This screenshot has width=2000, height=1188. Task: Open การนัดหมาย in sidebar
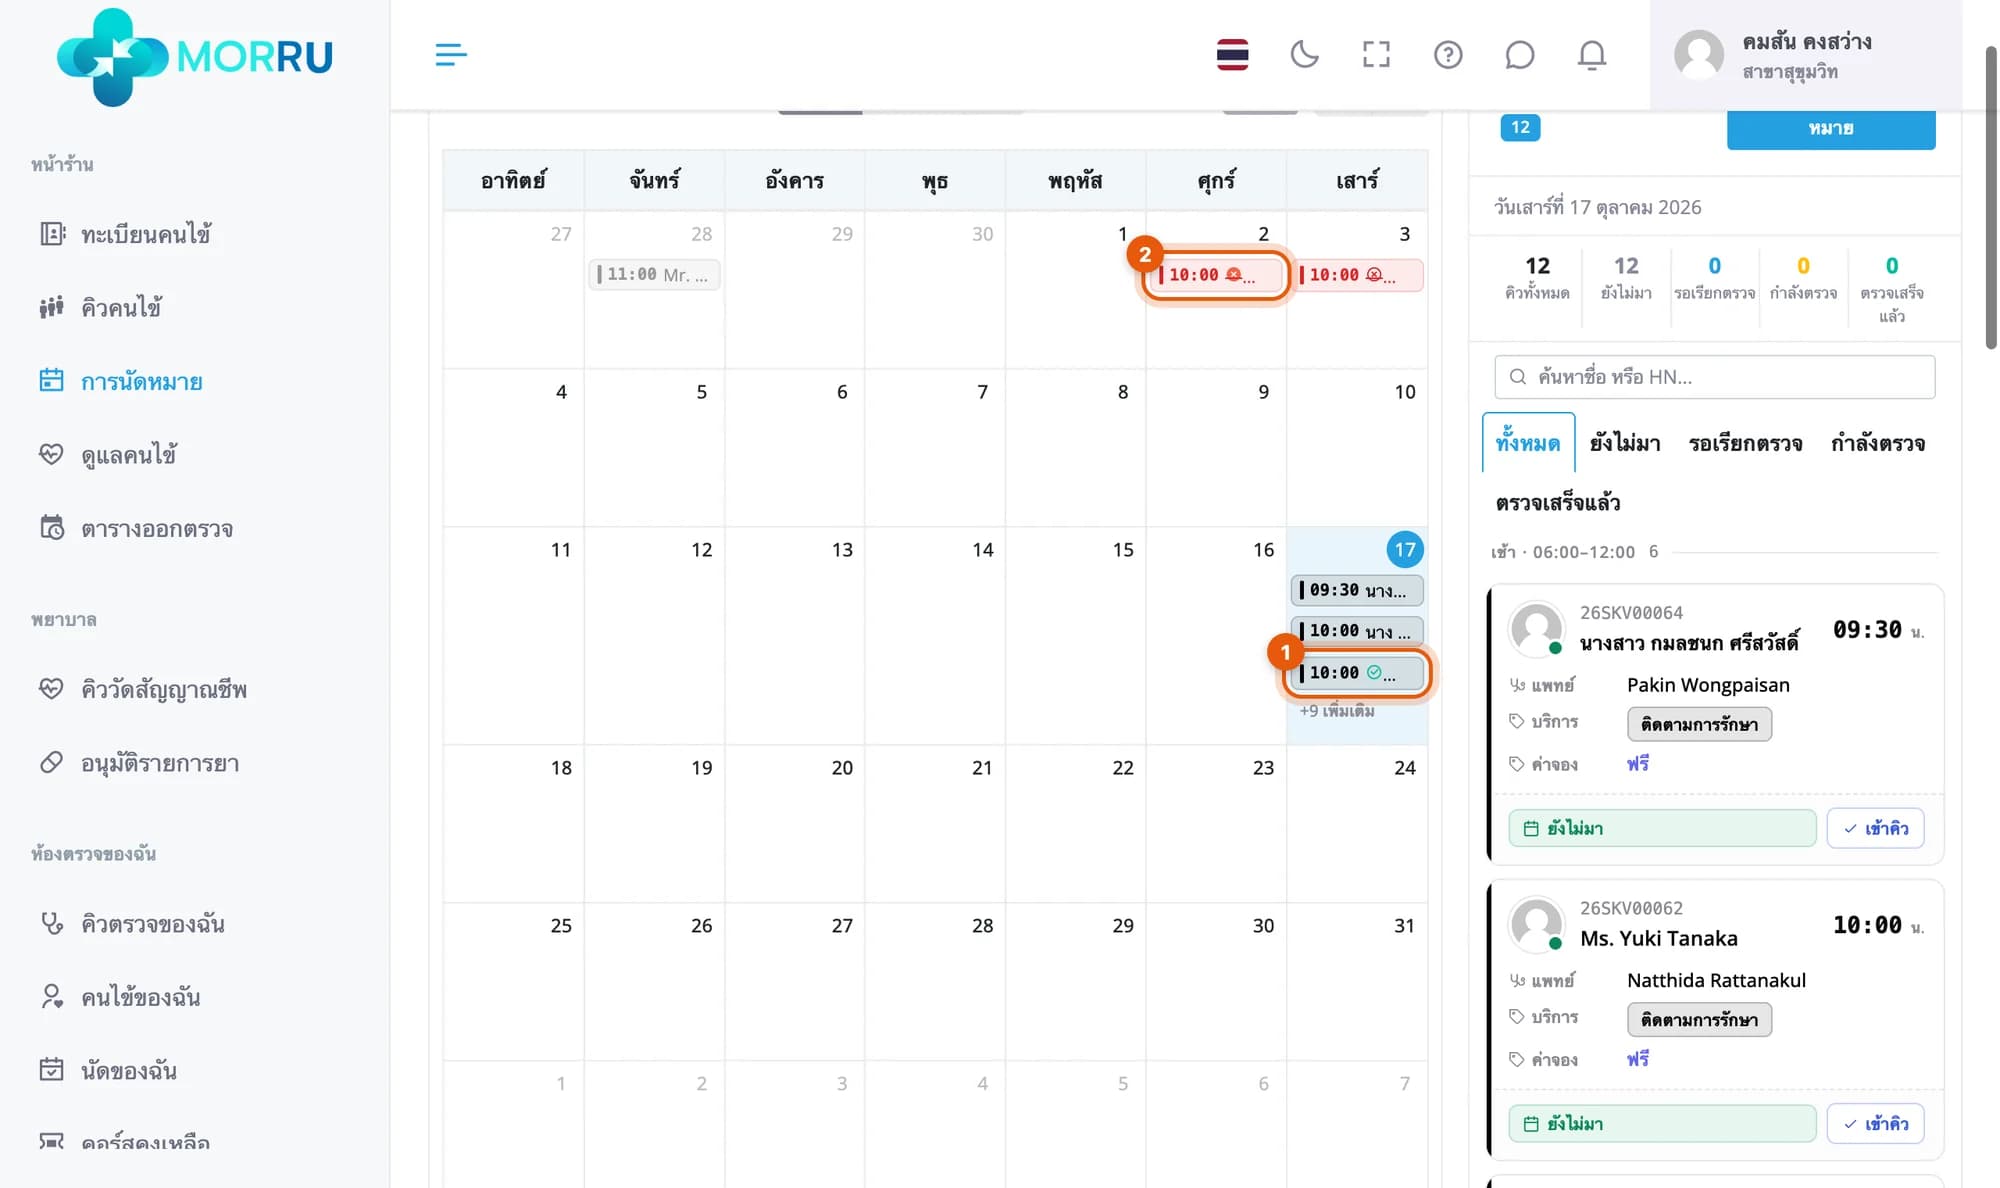click(121, 381)
